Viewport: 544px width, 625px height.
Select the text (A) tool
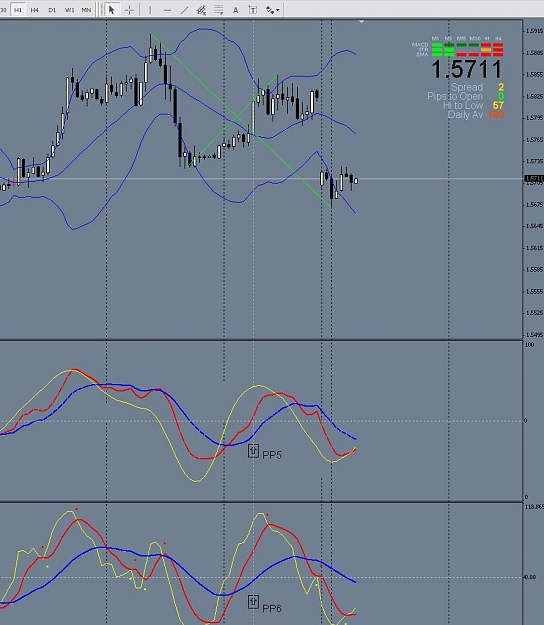pyautogui.click(x=236, y=10)
